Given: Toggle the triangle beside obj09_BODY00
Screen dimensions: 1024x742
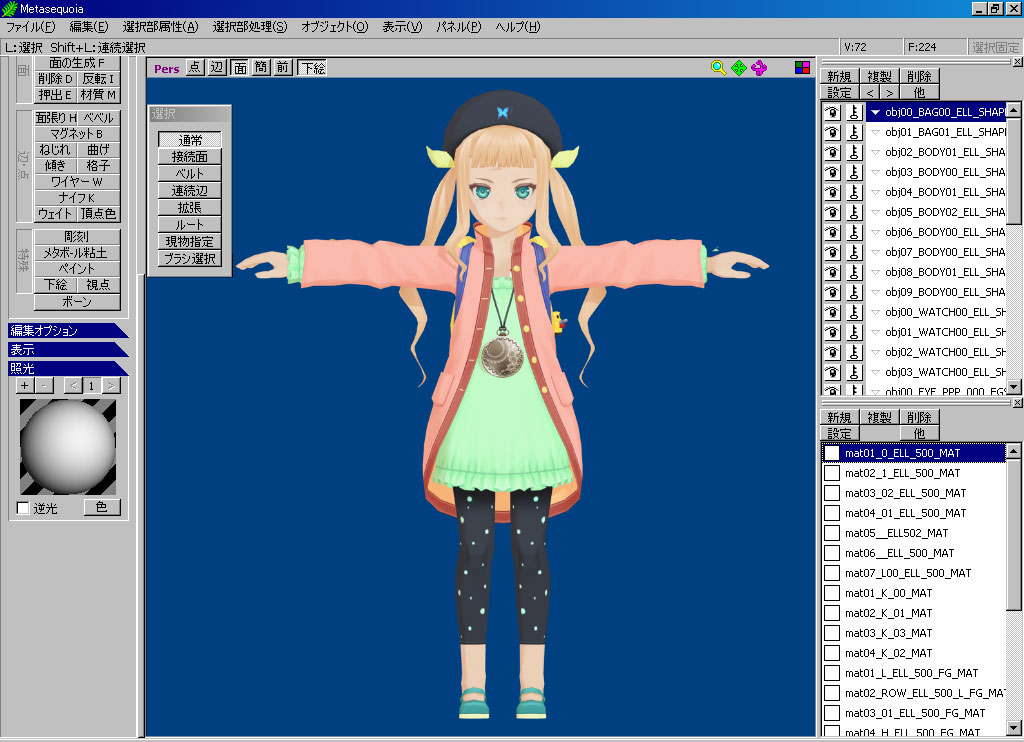Looking at the screenshot, I should [875, 292].
